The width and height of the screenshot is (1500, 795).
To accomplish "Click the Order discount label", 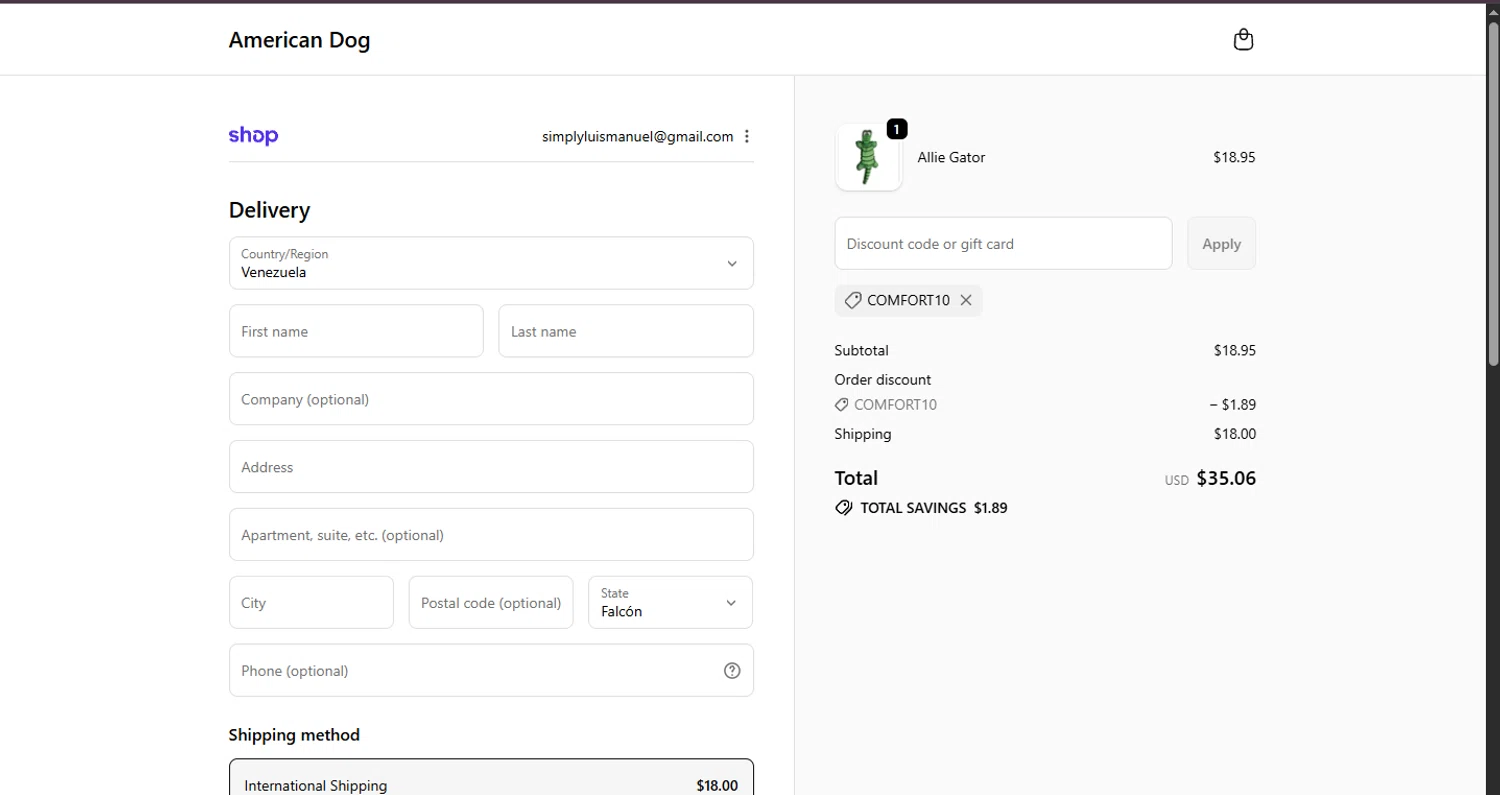I will tap(883, 380).
